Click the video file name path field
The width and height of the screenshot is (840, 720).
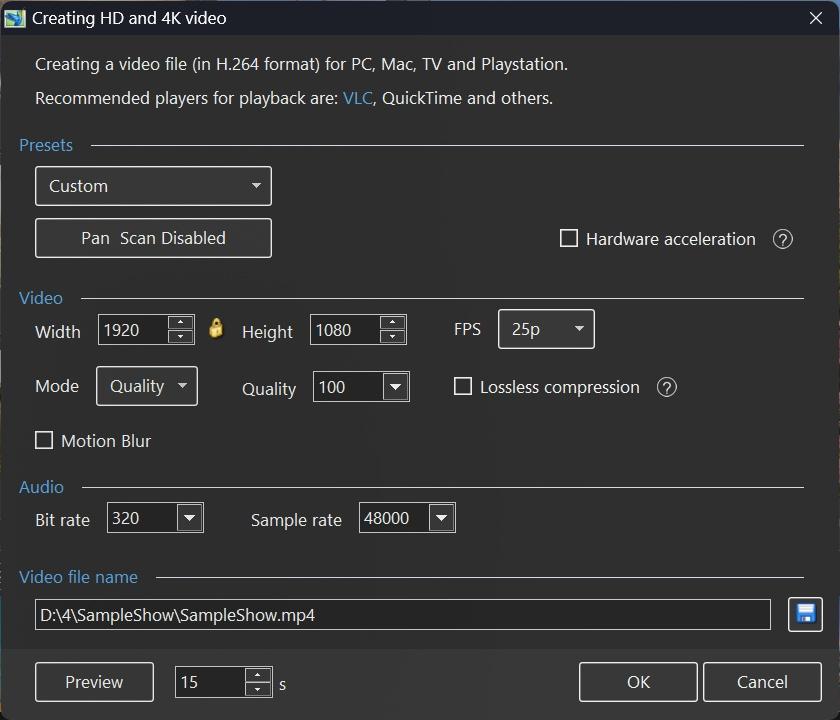tap(402, 615)
